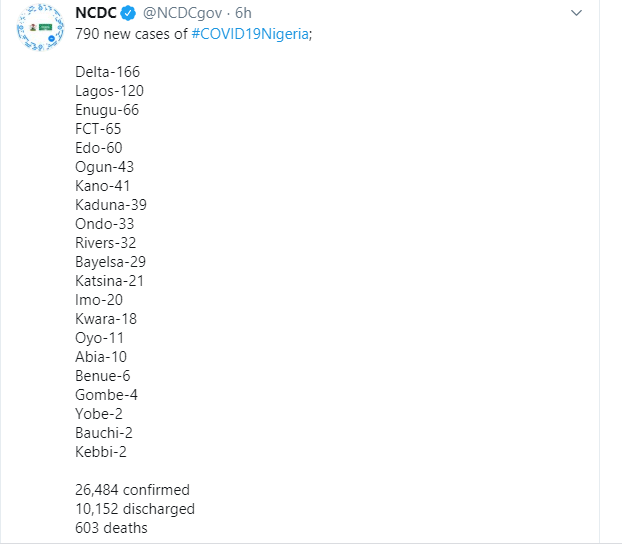Click the 10,152 discharged text
Viewport: 622px width, 547px height.
(x=135, y=509)
